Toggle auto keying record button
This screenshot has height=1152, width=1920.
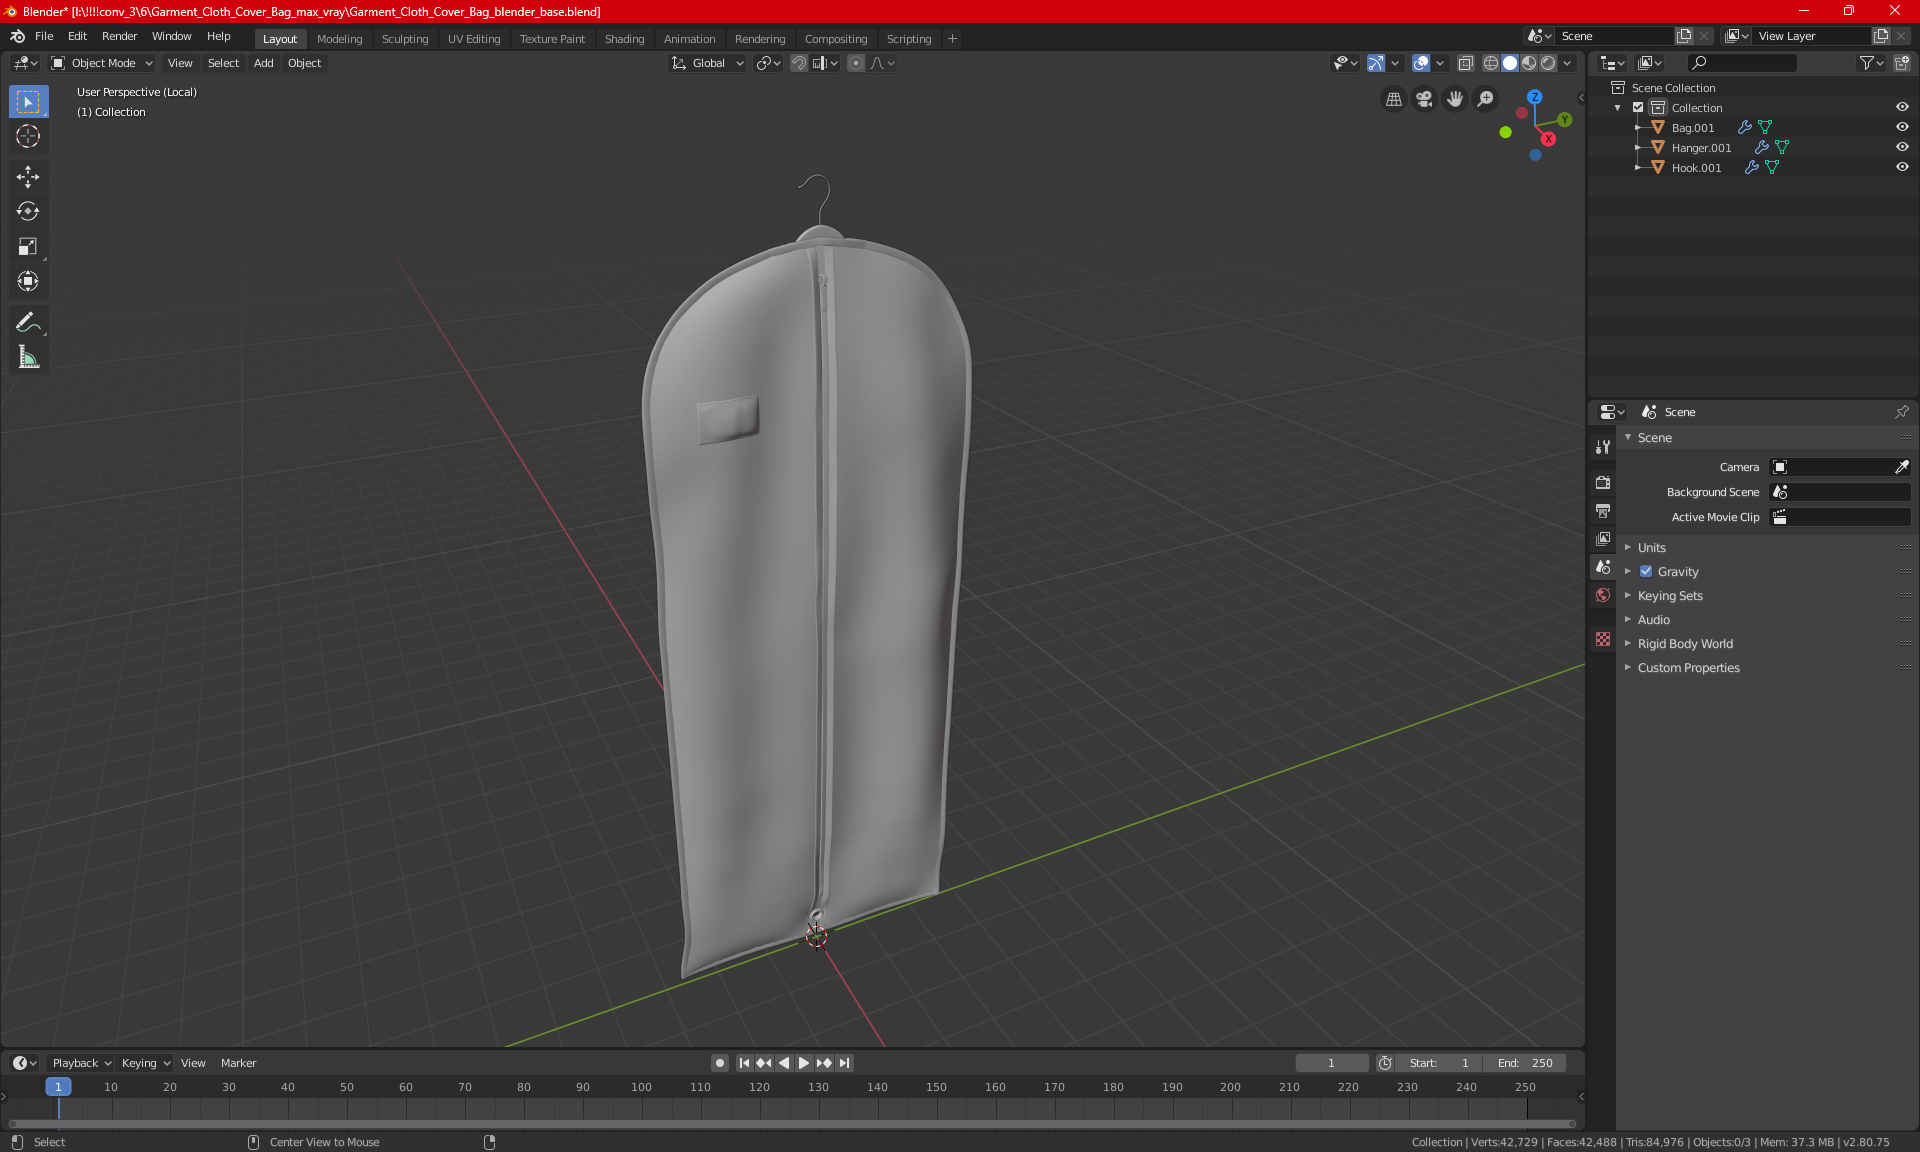pos(719,1063)
